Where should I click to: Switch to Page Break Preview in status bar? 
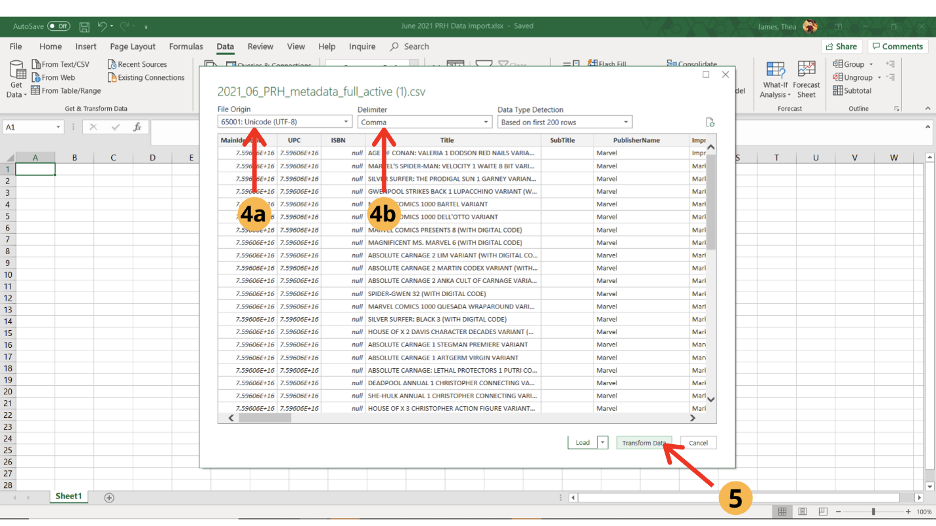click(823, 512)
